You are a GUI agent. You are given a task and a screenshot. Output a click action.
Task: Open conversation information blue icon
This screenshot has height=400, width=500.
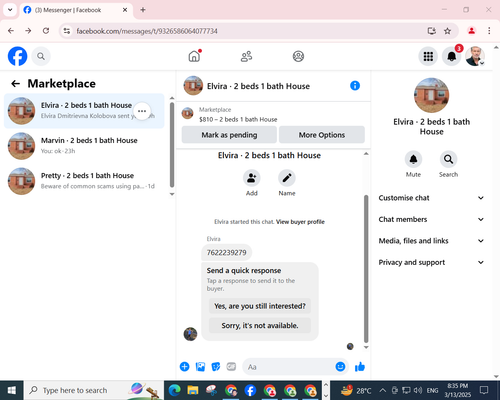click(x=355, y=86)
